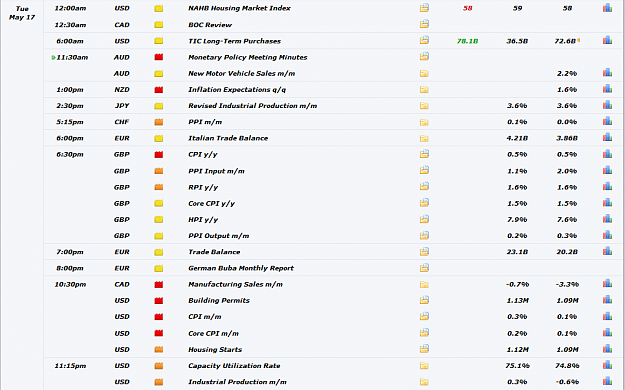This screenshot has width=625, height=390.
Task: Click forecast 75.1% for Capacity Utilization Rate
Action: (517, 366)
